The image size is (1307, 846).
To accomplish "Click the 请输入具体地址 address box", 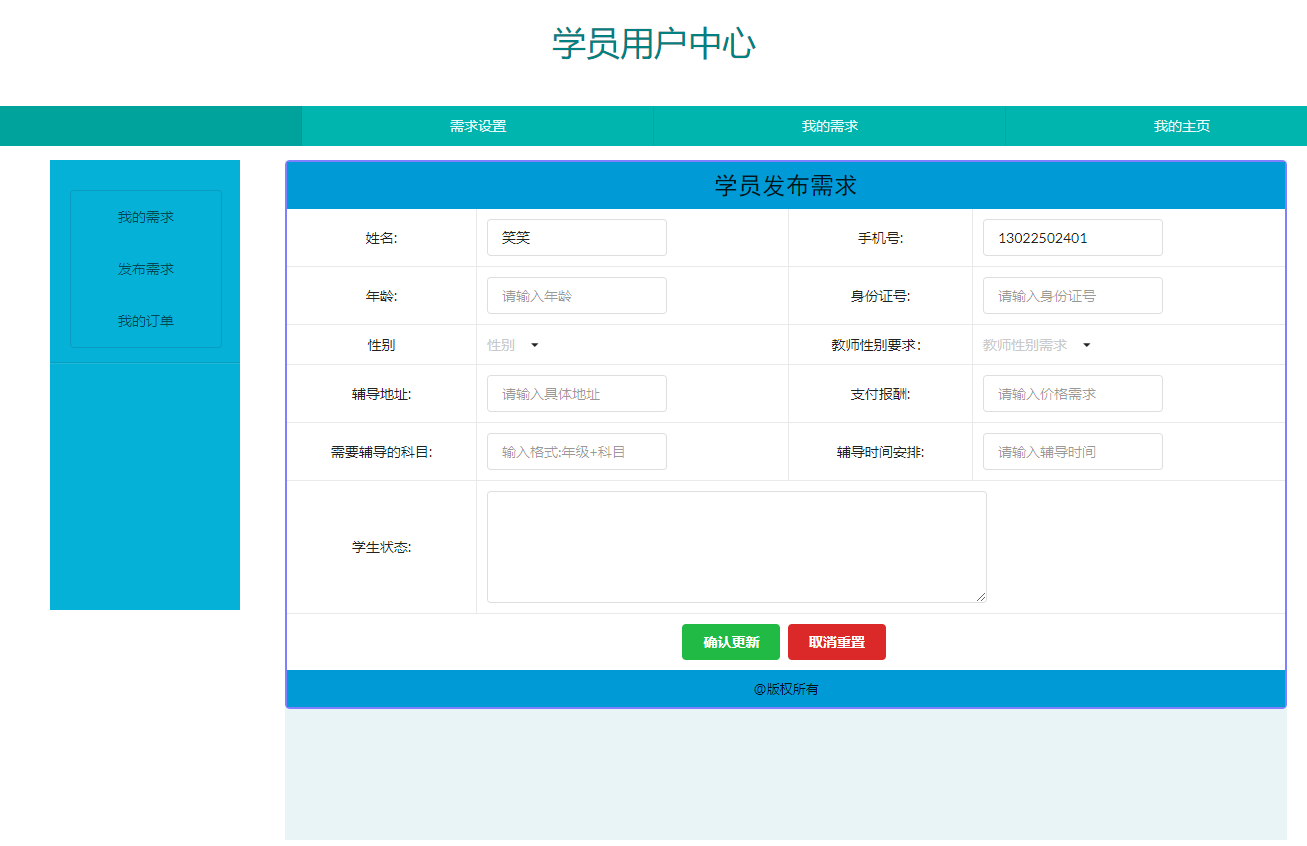I will 576,393.
